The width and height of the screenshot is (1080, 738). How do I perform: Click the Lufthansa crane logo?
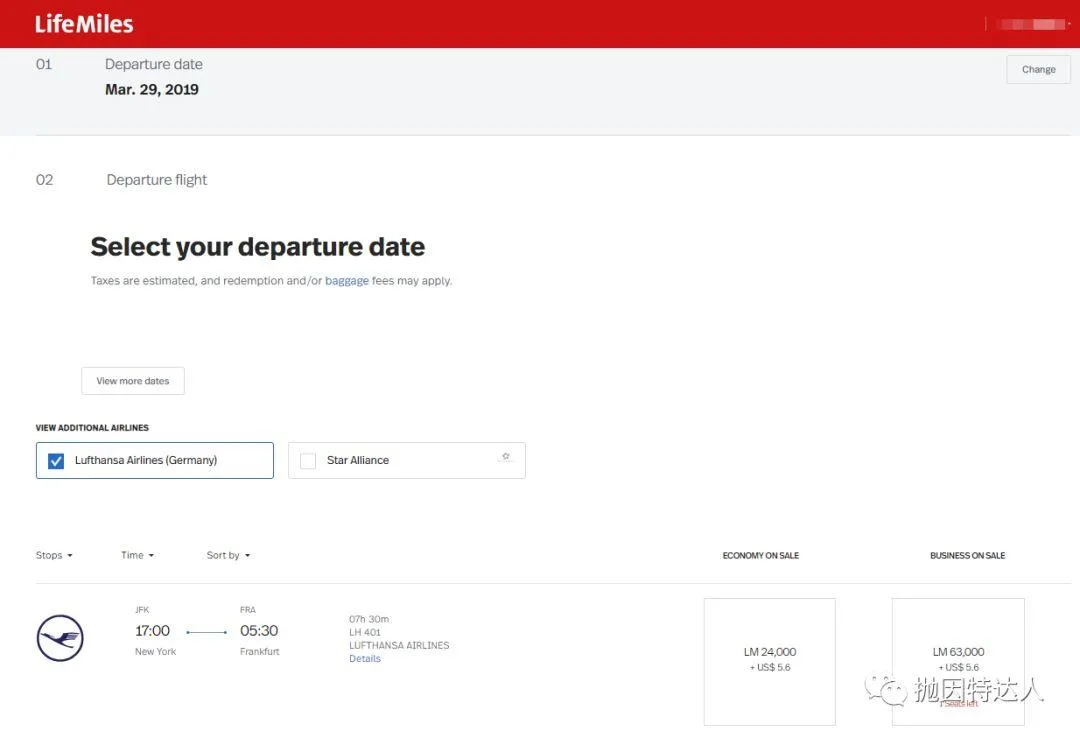[60, 638]
